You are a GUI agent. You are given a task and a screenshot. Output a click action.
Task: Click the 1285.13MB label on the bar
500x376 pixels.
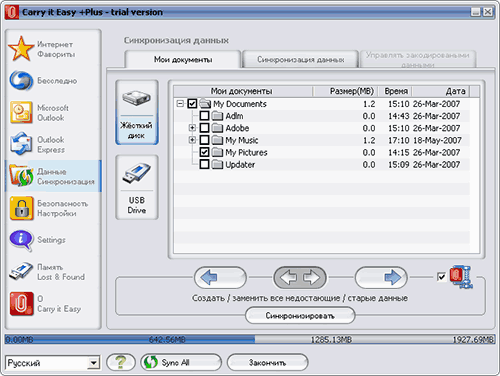[331, 340]
